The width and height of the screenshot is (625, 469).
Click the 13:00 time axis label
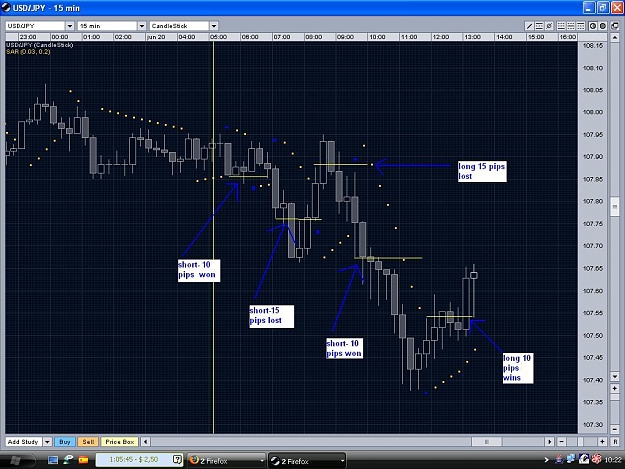(x=472, y=37)
